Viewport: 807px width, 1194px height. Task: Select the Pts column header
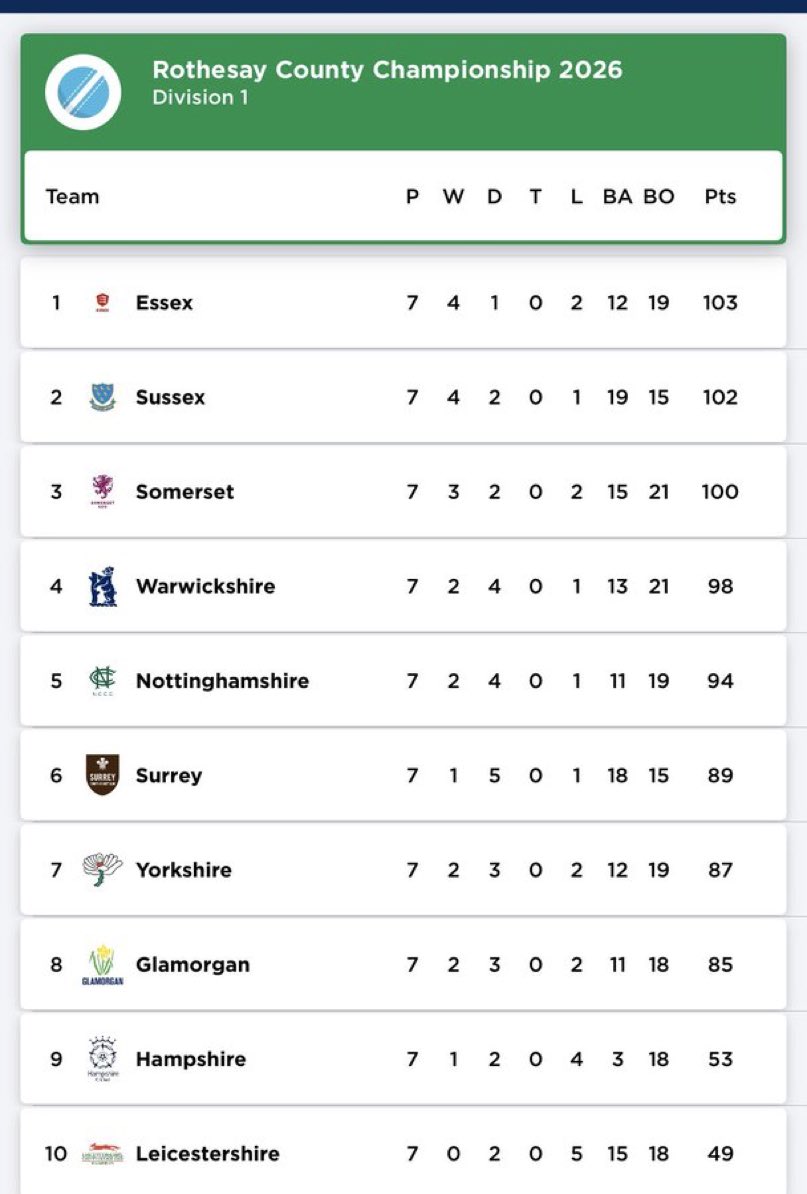[x=720, y=196]
